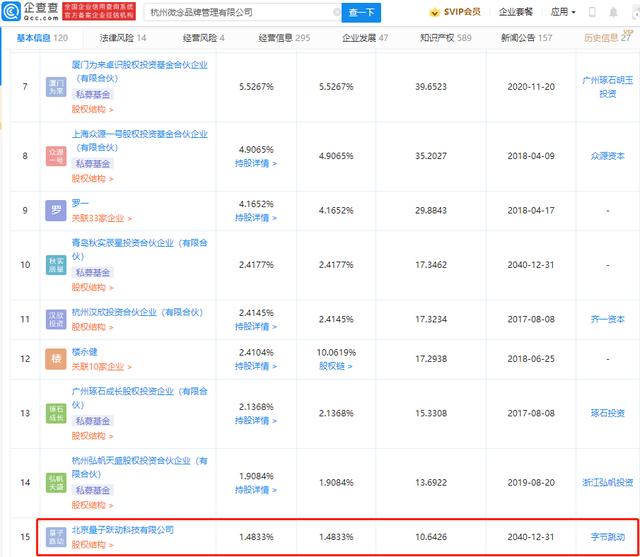Open 众源资本 related link
640x557 pixels.
coord(607,156)
